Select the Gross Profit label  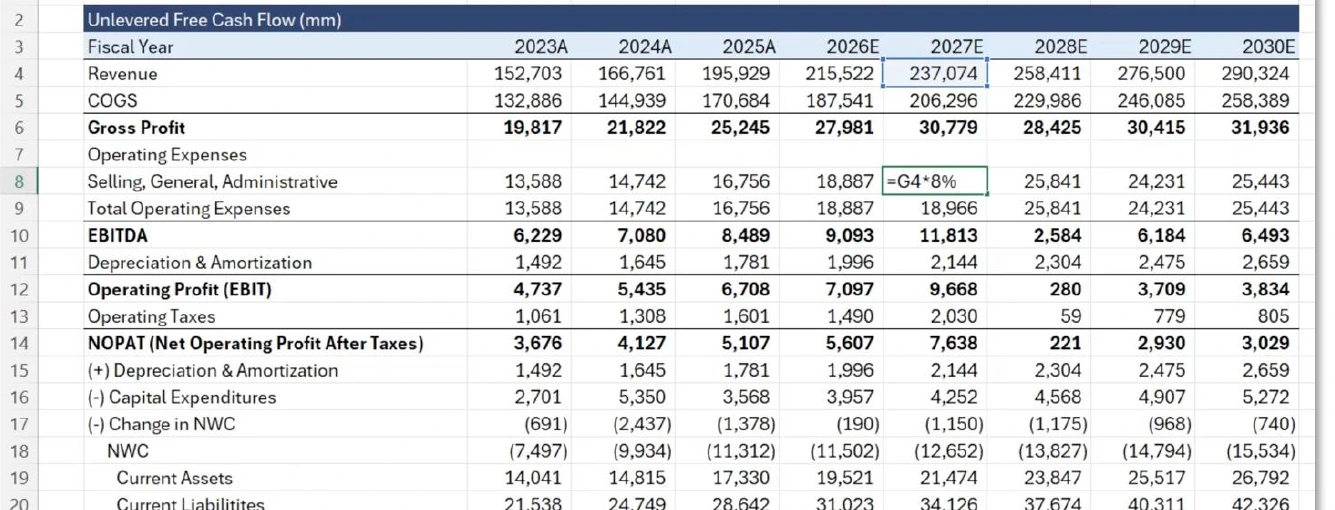(136, 127)
